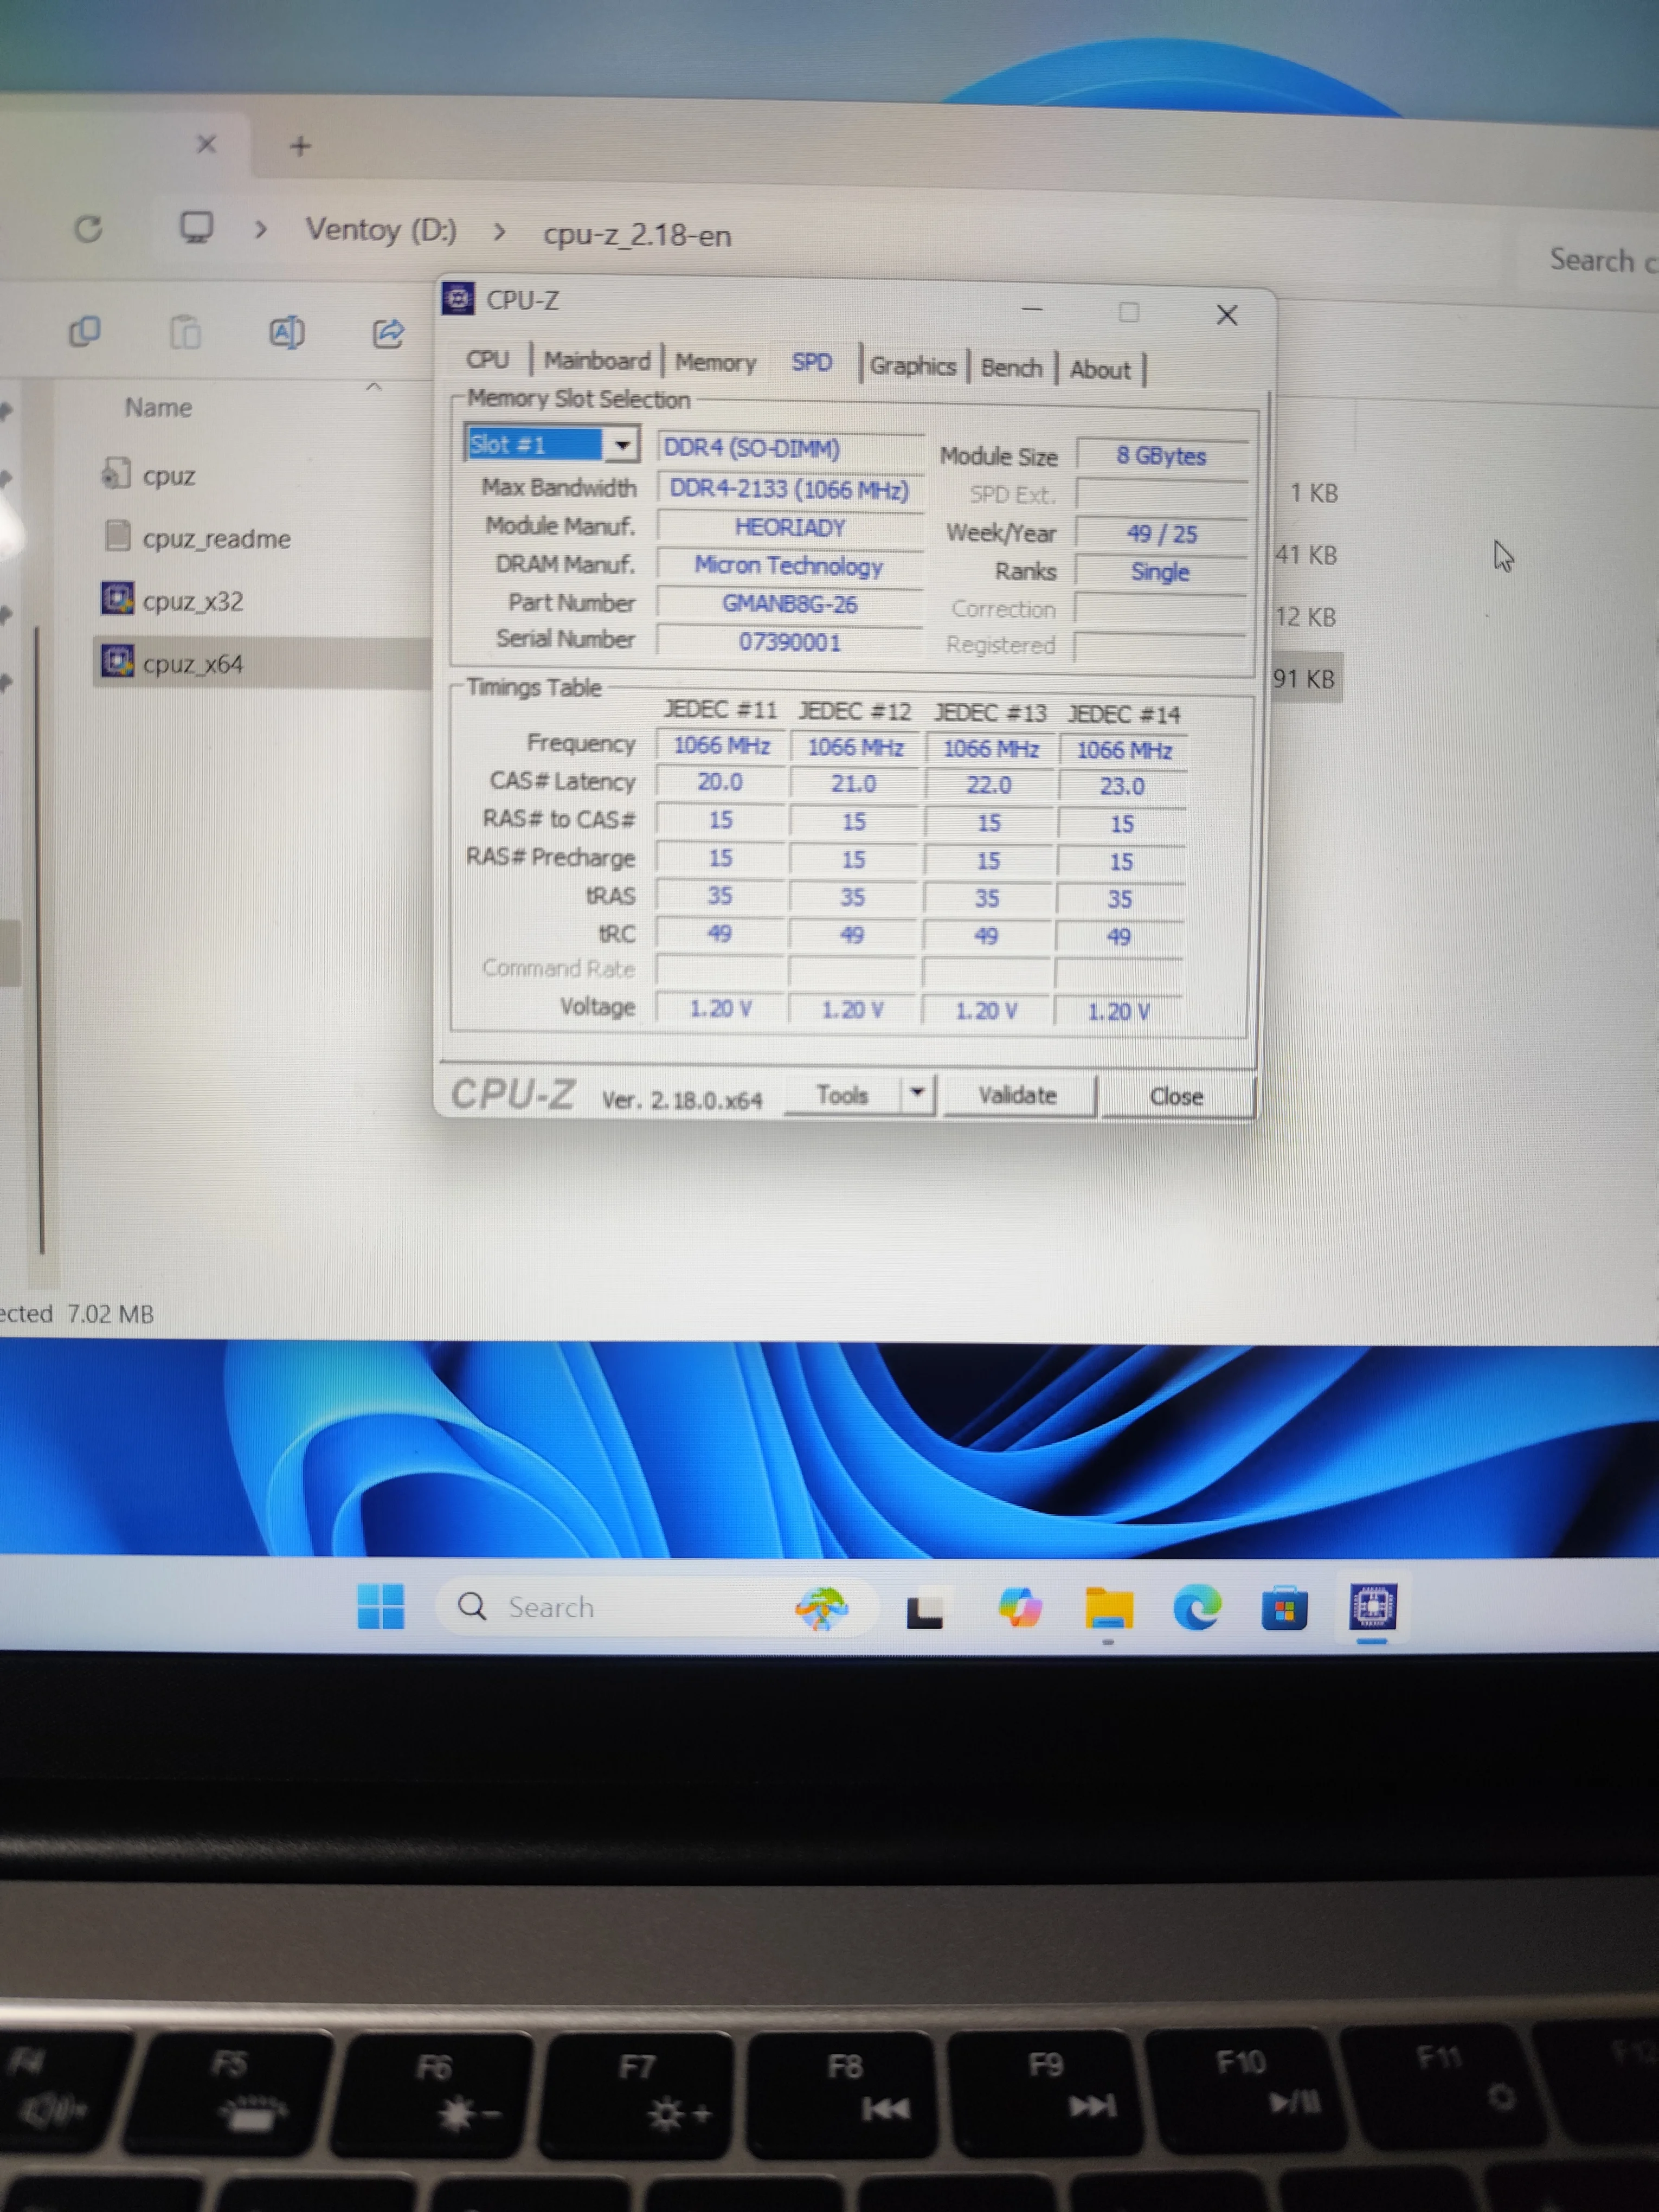Image resolution: width=1659 pixels, height=2212 pixels.
Task: Click the taskbar Search box
Action: (x=657, y=1607)
